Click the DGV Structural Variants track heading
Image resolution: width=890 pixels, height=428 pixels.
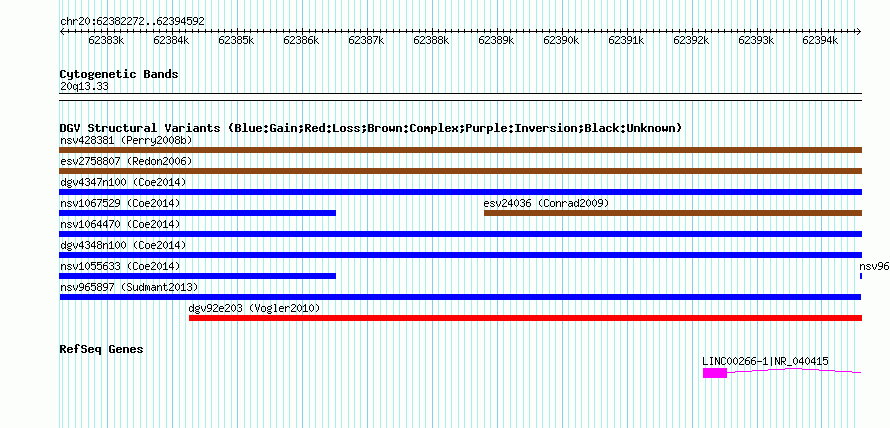click(371, 128)
